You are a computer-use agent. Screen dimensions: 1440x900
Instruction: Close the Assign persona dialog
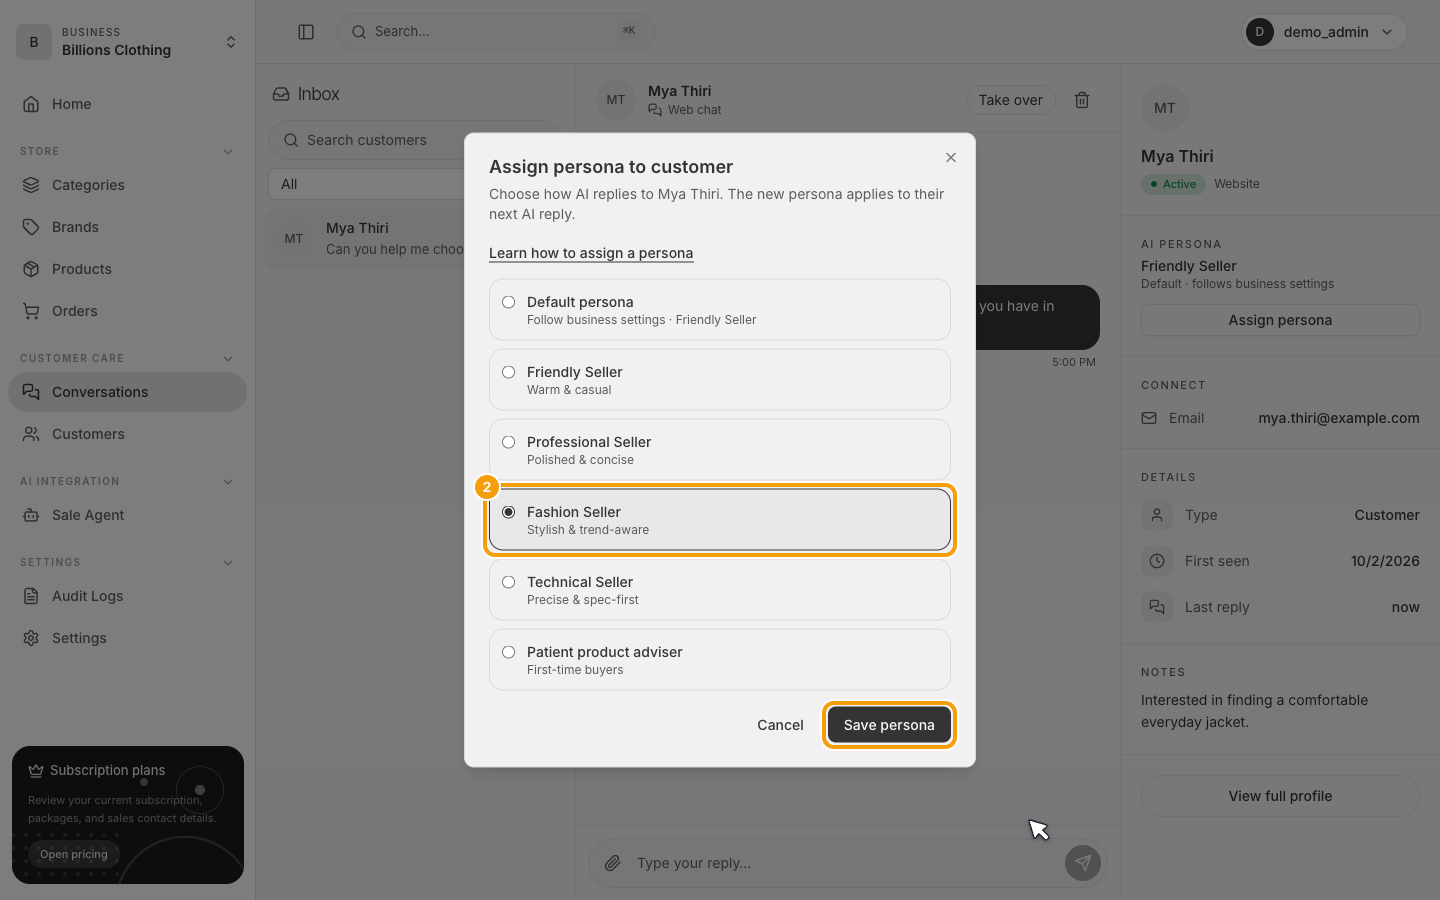coord(951,157)
